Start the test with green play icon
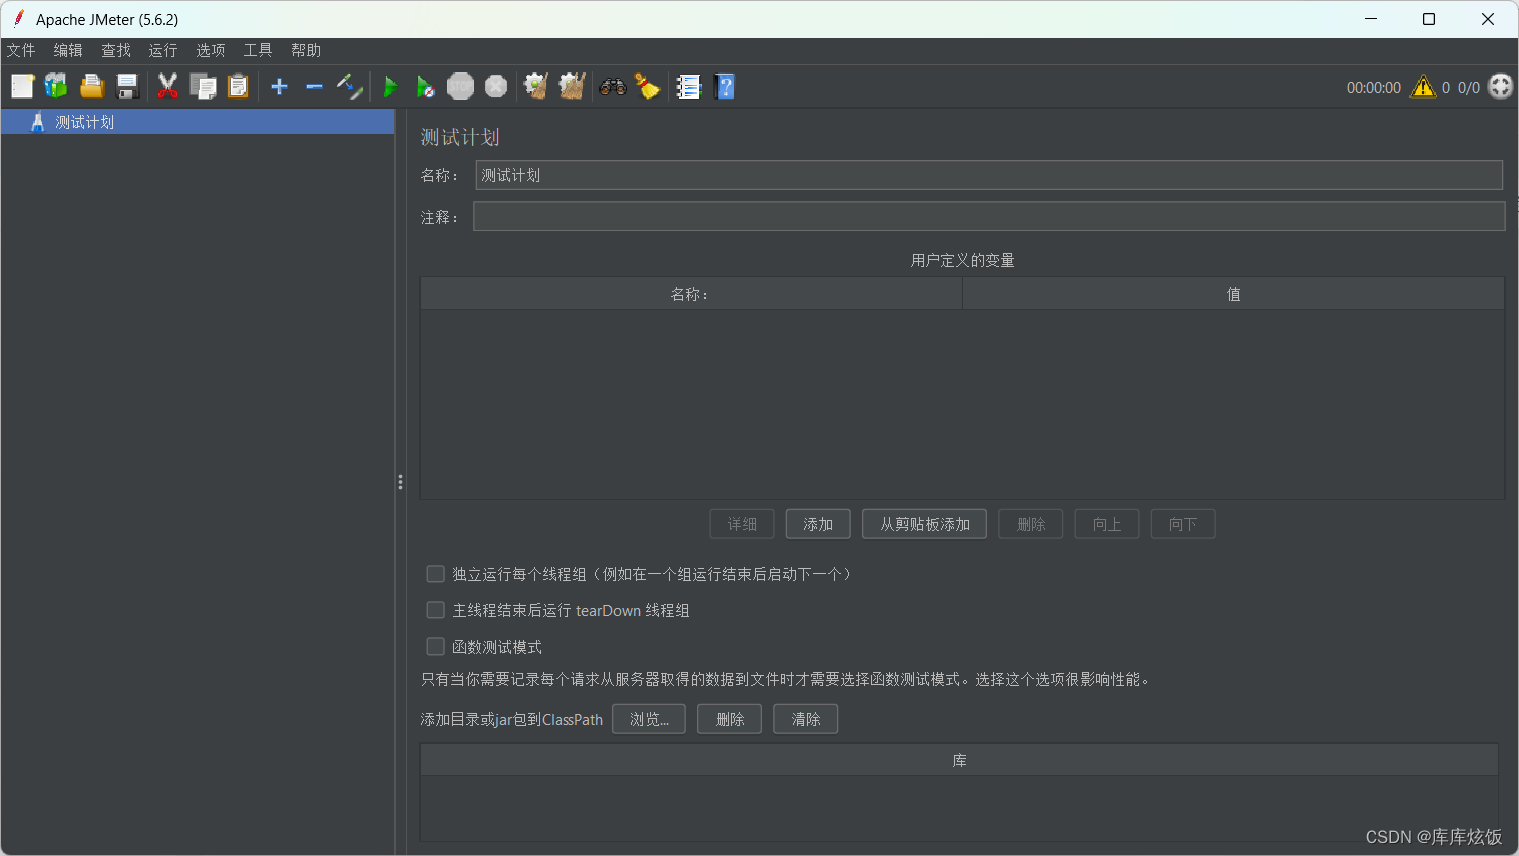1519x856 pixels. [x=390, y=86]
